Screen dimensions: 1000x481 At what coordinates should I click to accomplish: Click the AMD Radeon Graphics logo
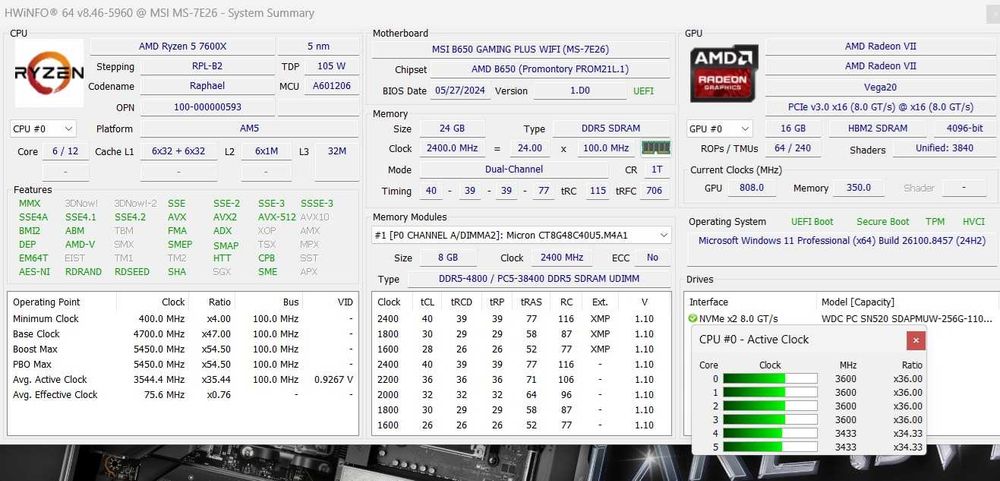724,73
